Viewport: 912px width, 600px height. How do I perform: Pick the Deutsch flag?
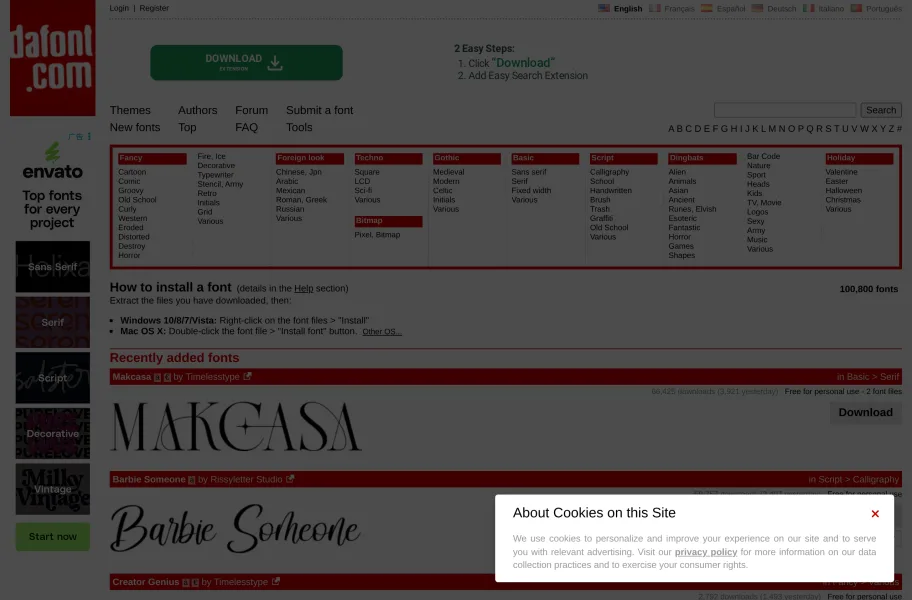[x=757, y=8]
